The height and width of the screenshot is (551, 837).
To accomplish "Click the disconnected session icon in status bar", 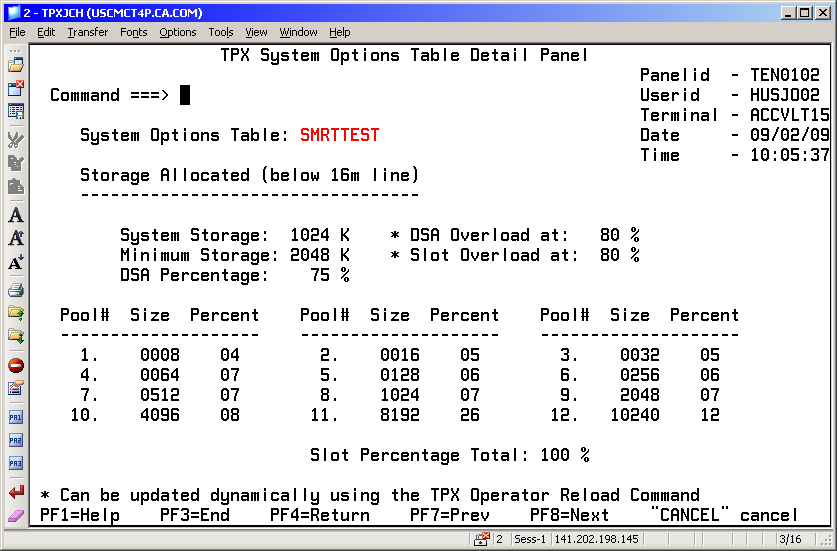I will point(484,540).
